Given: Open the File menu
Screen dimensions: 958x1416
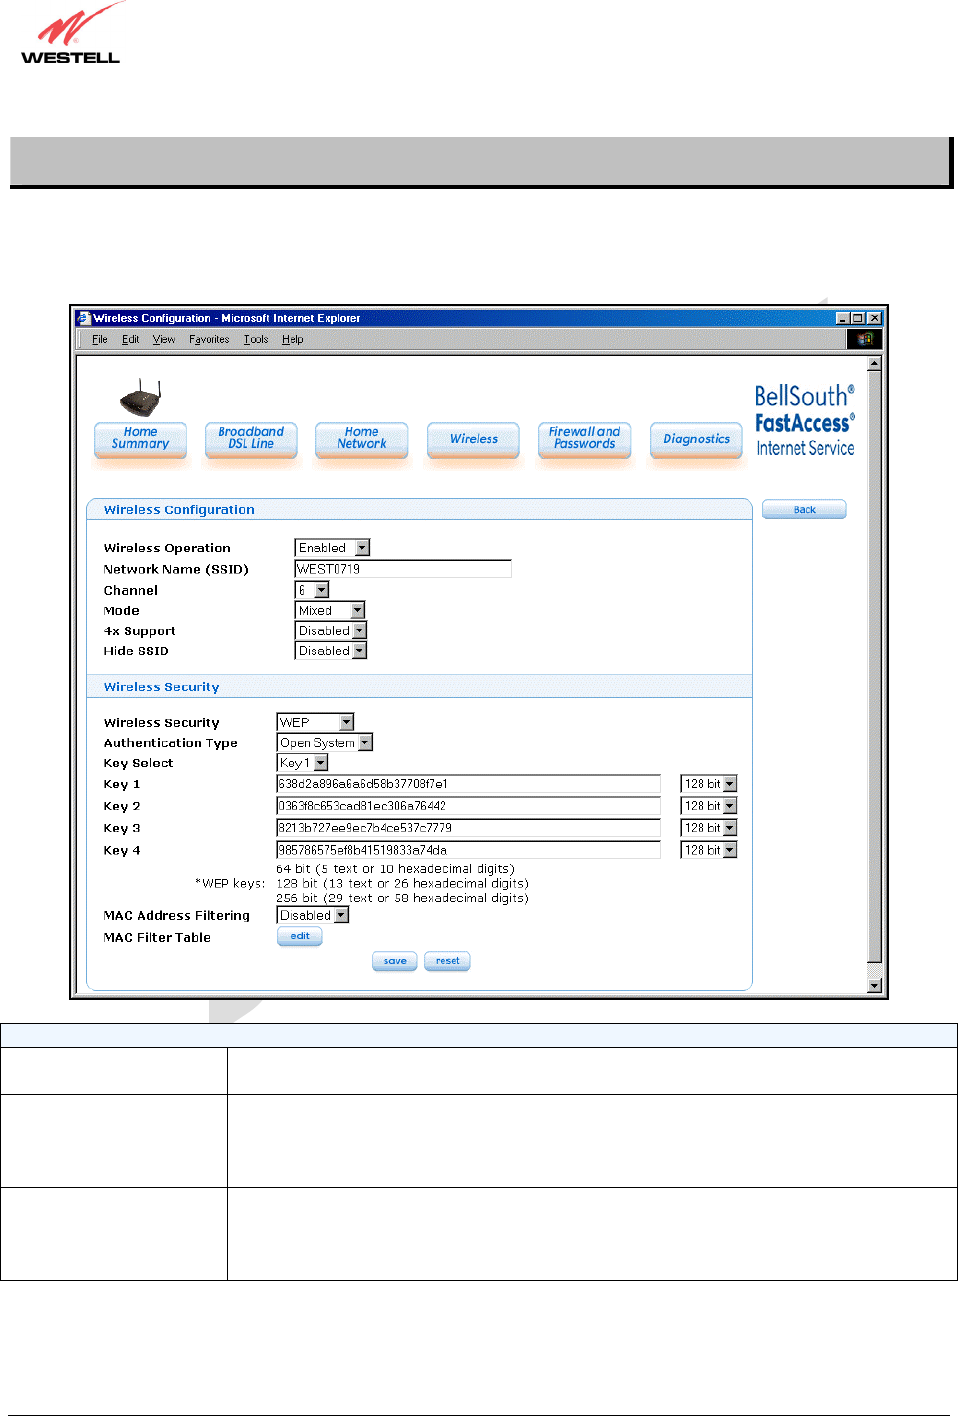Looking at the screenshot, I should click(x=99, y=340).
